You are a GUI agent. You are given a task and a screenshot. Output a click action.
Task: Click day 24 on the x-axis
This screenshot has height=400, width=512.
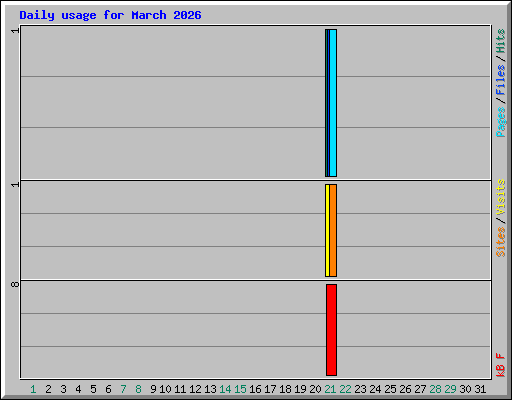pyautogui.click(x=375, y=389)
